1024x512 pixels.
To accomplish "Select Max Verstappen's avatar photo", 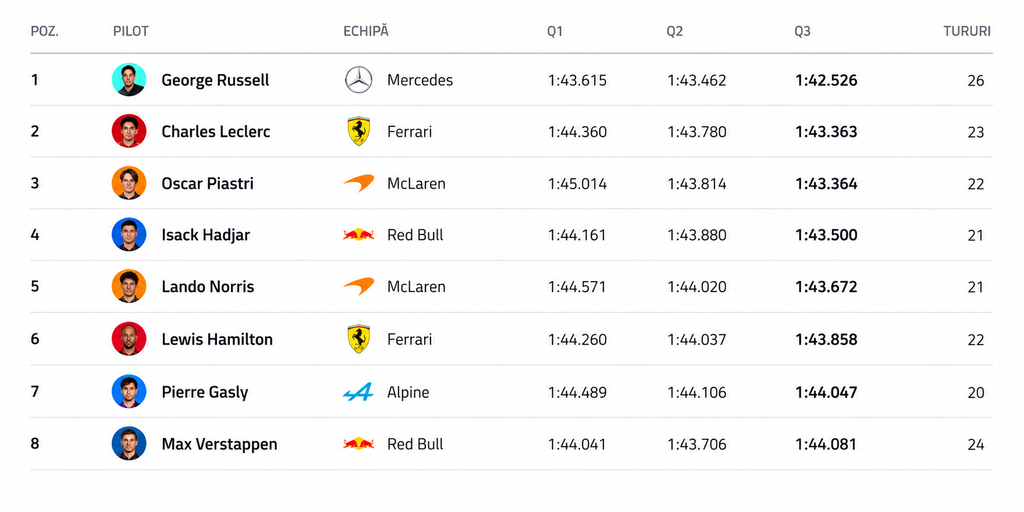I will [x=129, y=443].
